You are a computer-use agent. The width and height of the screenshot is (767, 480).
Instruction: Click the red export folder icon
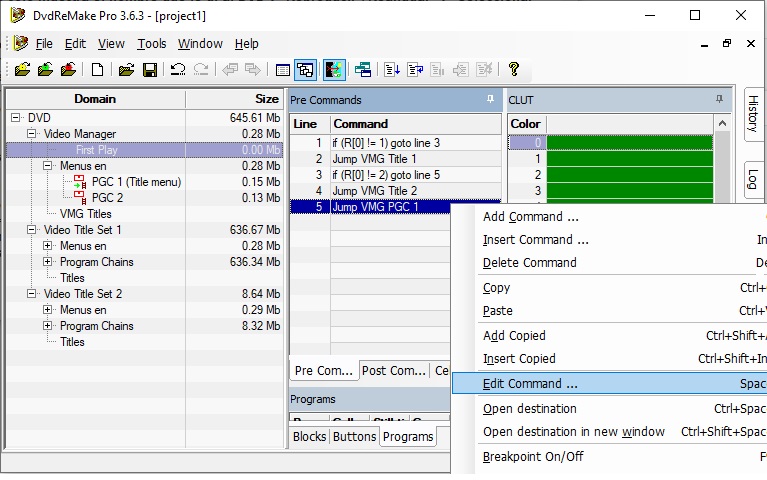click(x=68, y=69)
